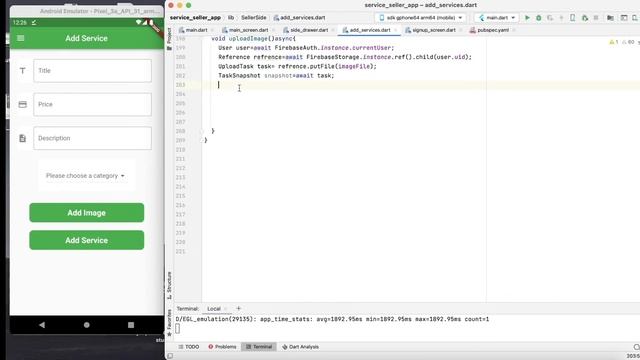Open the Please choose a category dropdown
Viewport: 640px width, 360px height.
85,176
